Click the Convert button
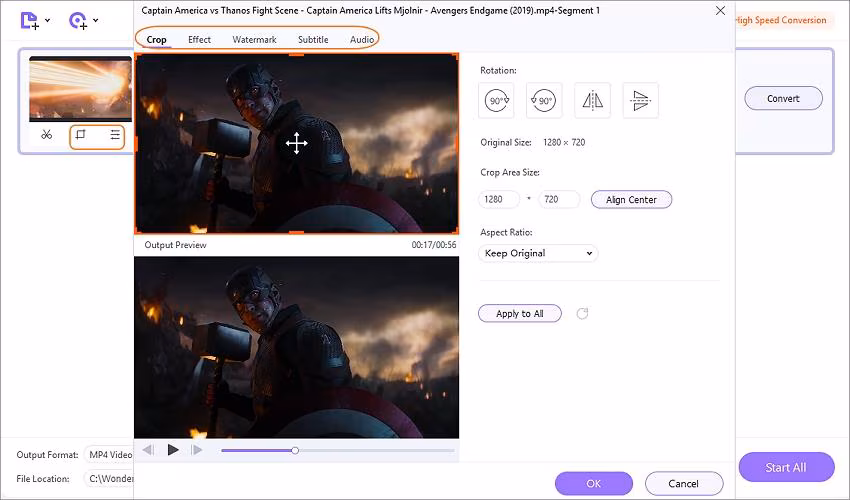 pyautogui.click(x=783, y=98)
